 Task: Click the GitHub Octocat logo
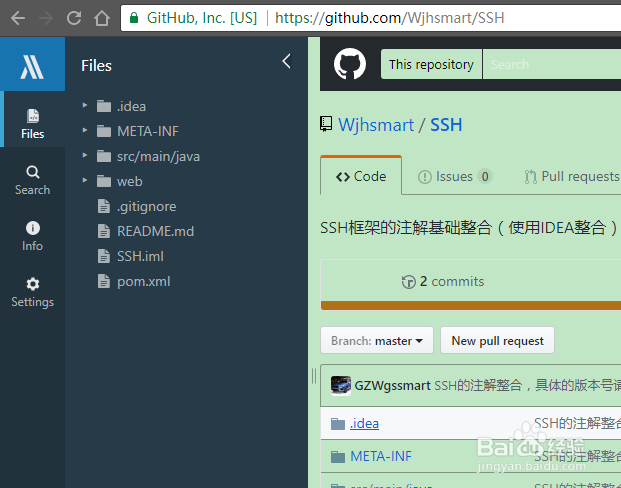coord(350,64)
